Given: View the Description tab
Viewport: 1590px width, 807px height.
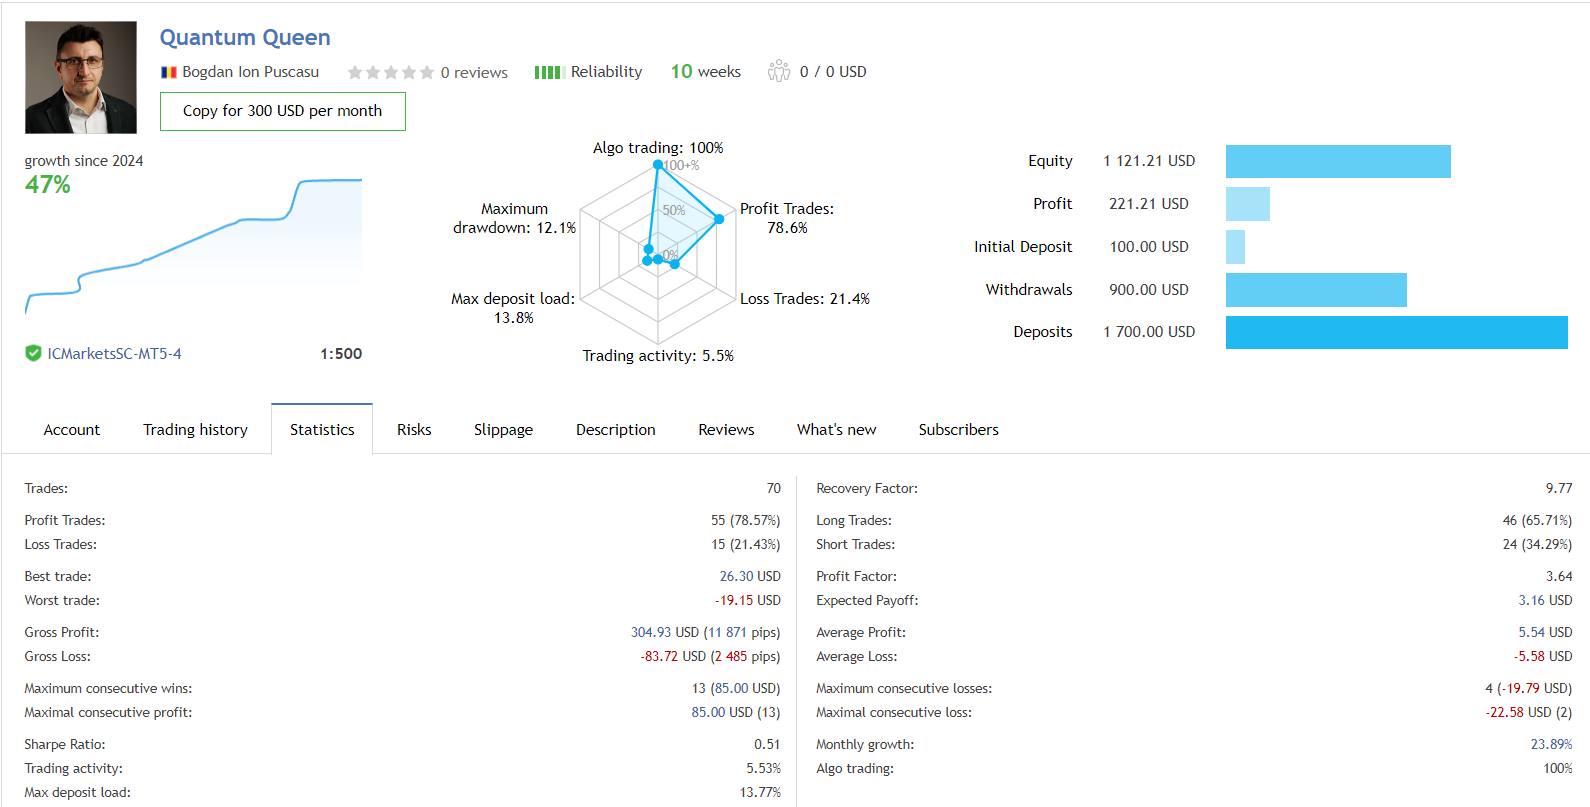Looking at the screenshot, I should (616, 430).
